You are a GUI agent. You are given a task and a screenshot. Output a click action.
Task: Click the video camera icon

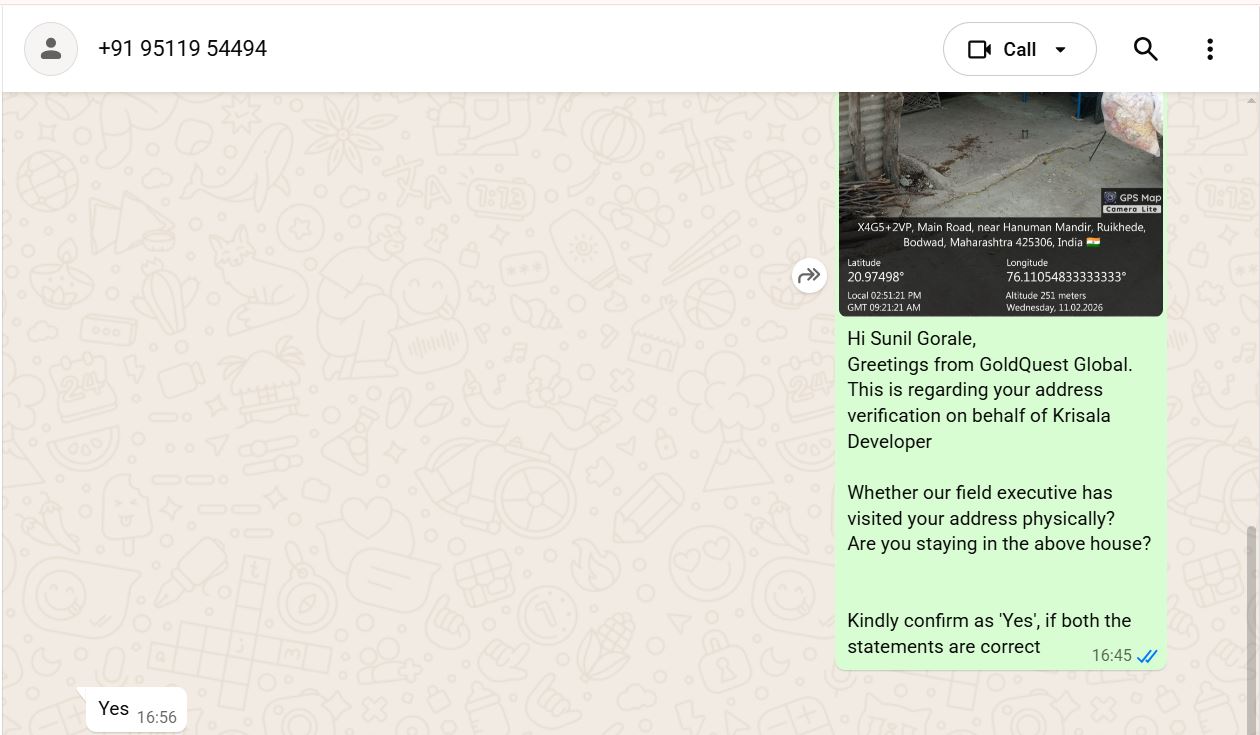click(x=979, y=49)
